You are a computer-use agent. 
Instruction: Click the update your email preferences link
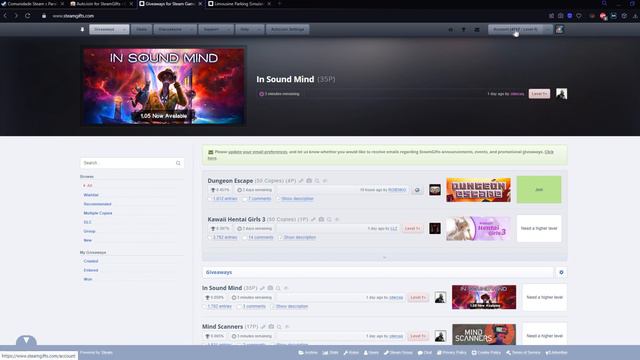[x=258, y=152]
